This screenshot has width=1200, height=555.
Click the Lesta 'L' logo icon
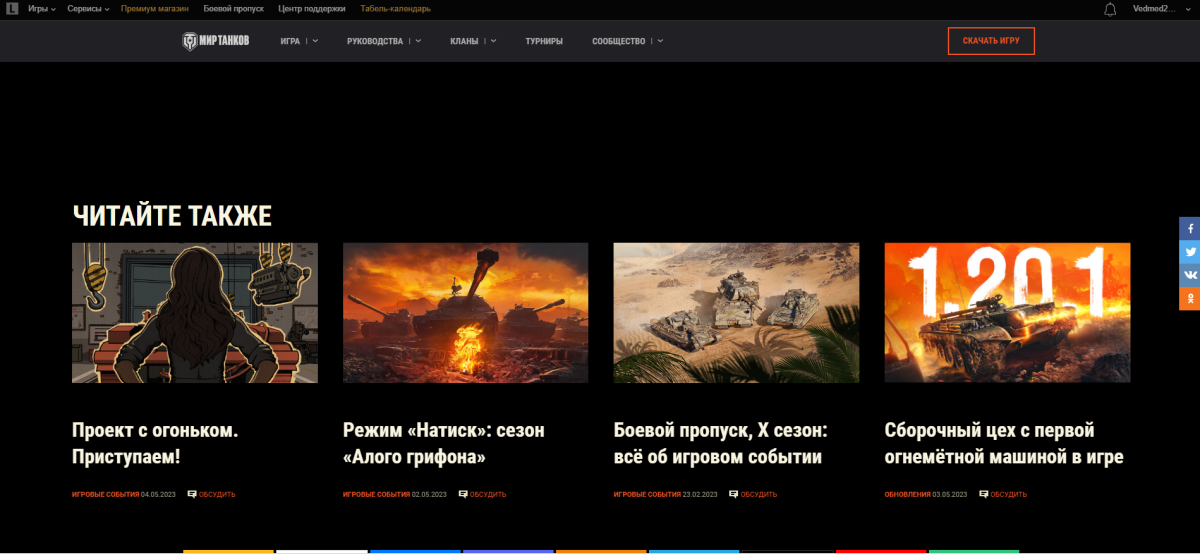point(12,8)
